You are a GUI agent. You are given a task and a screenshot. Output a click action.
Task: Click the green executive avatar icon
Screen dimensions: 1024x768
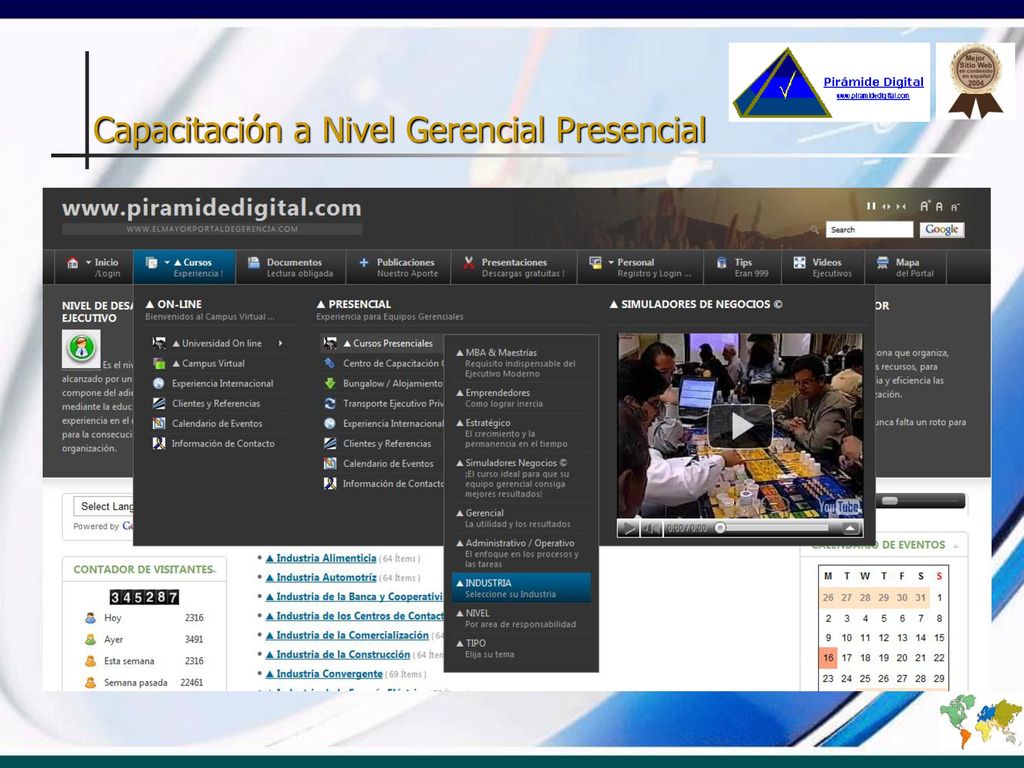[81, 348]
